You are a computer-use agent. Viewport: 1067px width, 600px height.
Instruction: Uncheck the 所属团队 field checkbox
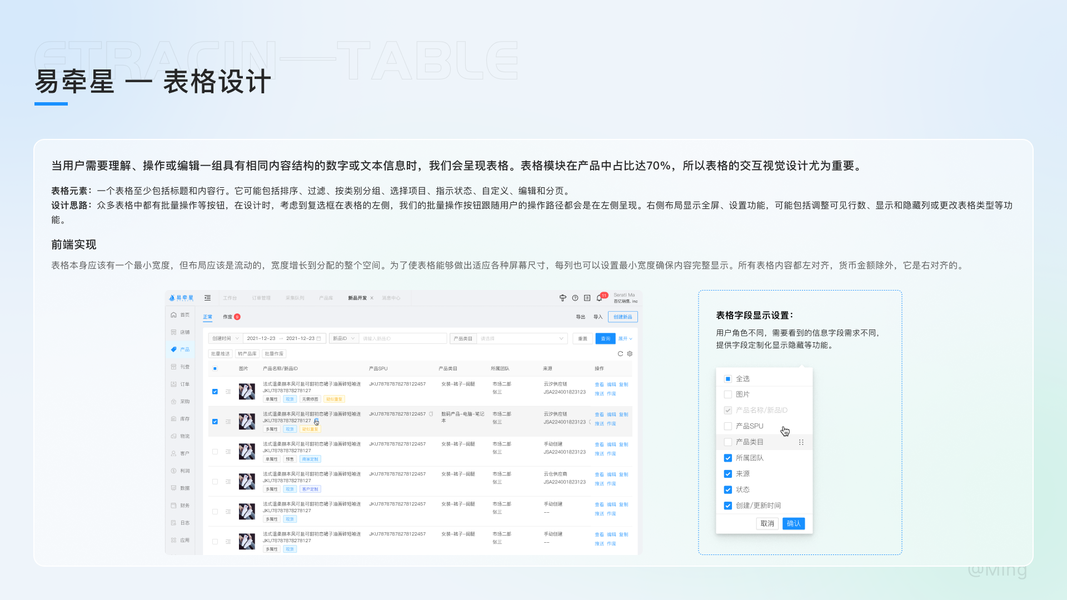[727, 458]
